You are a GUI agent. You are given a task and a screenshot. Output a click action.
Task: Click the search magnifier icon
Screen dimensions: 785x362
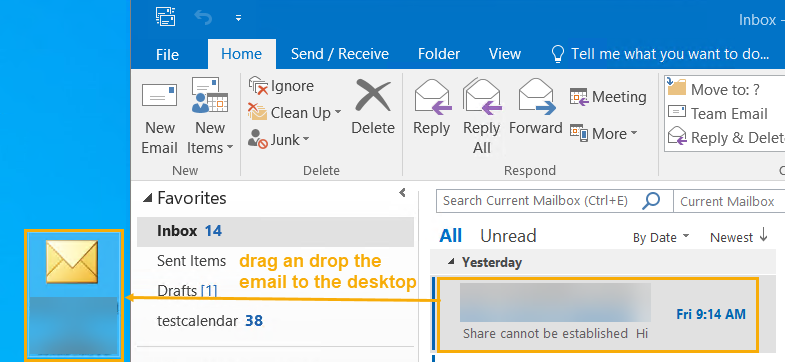click(x=651, y=201)
